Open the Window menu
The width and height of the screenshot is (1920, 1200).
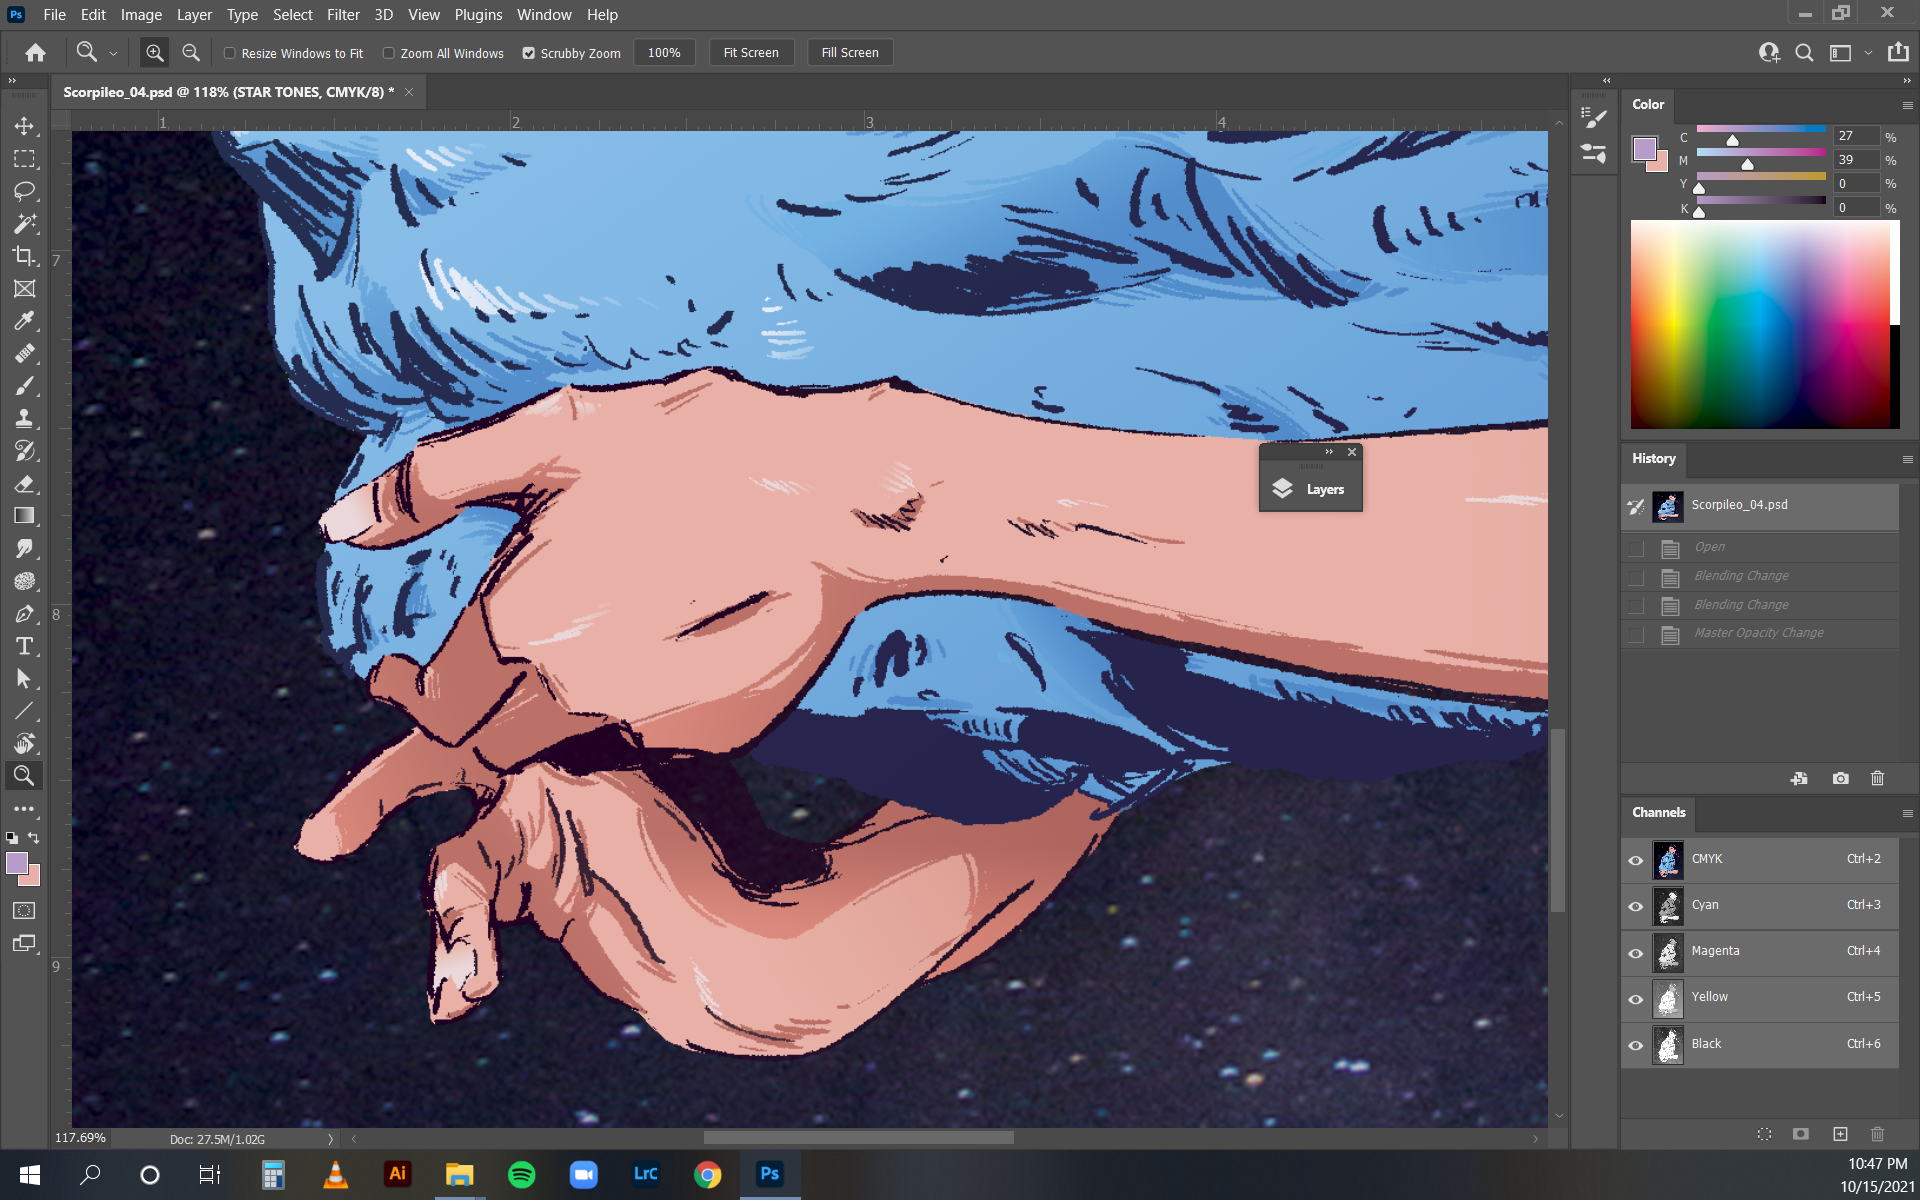(544, 14)
